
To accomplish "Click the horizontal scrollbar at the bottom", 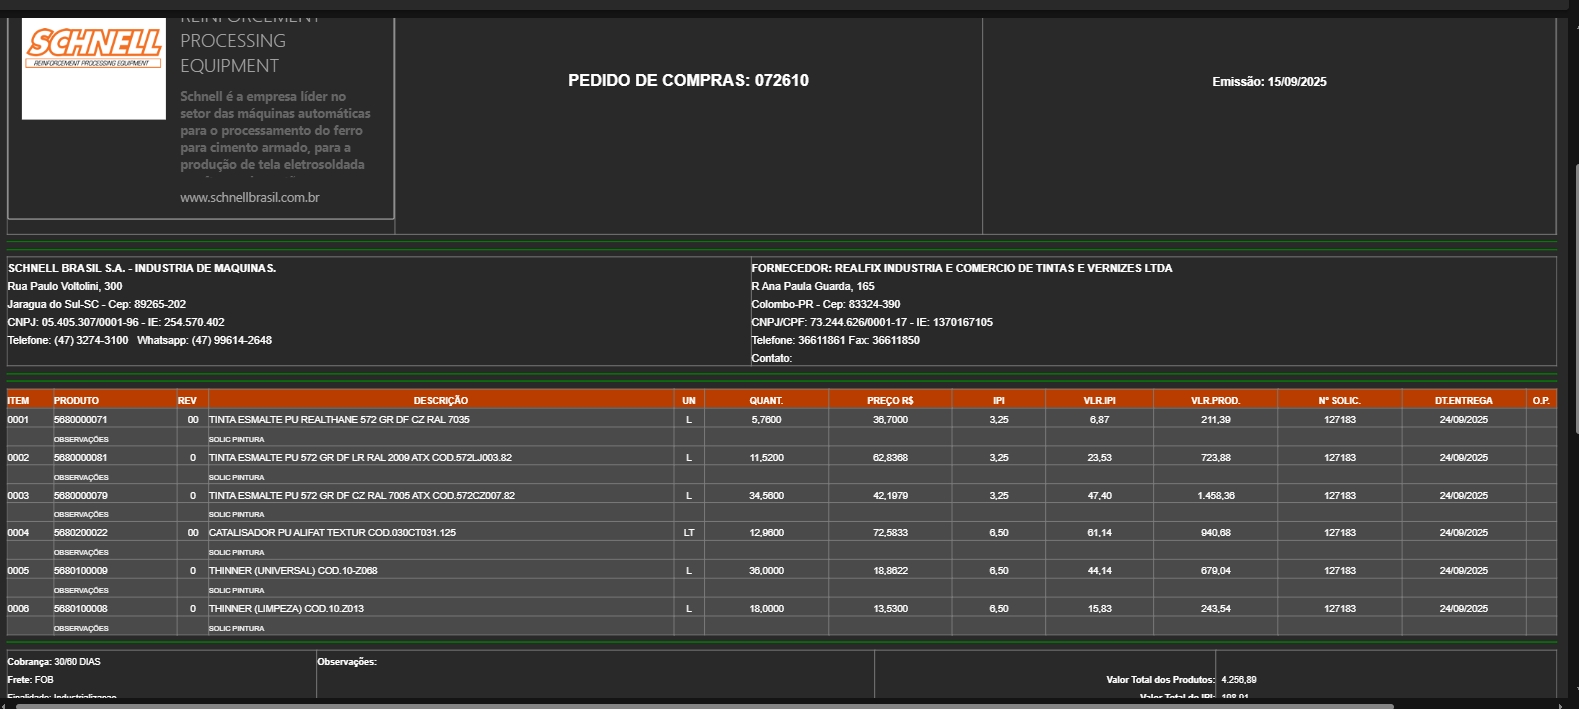I will click(x=700, y=705).
